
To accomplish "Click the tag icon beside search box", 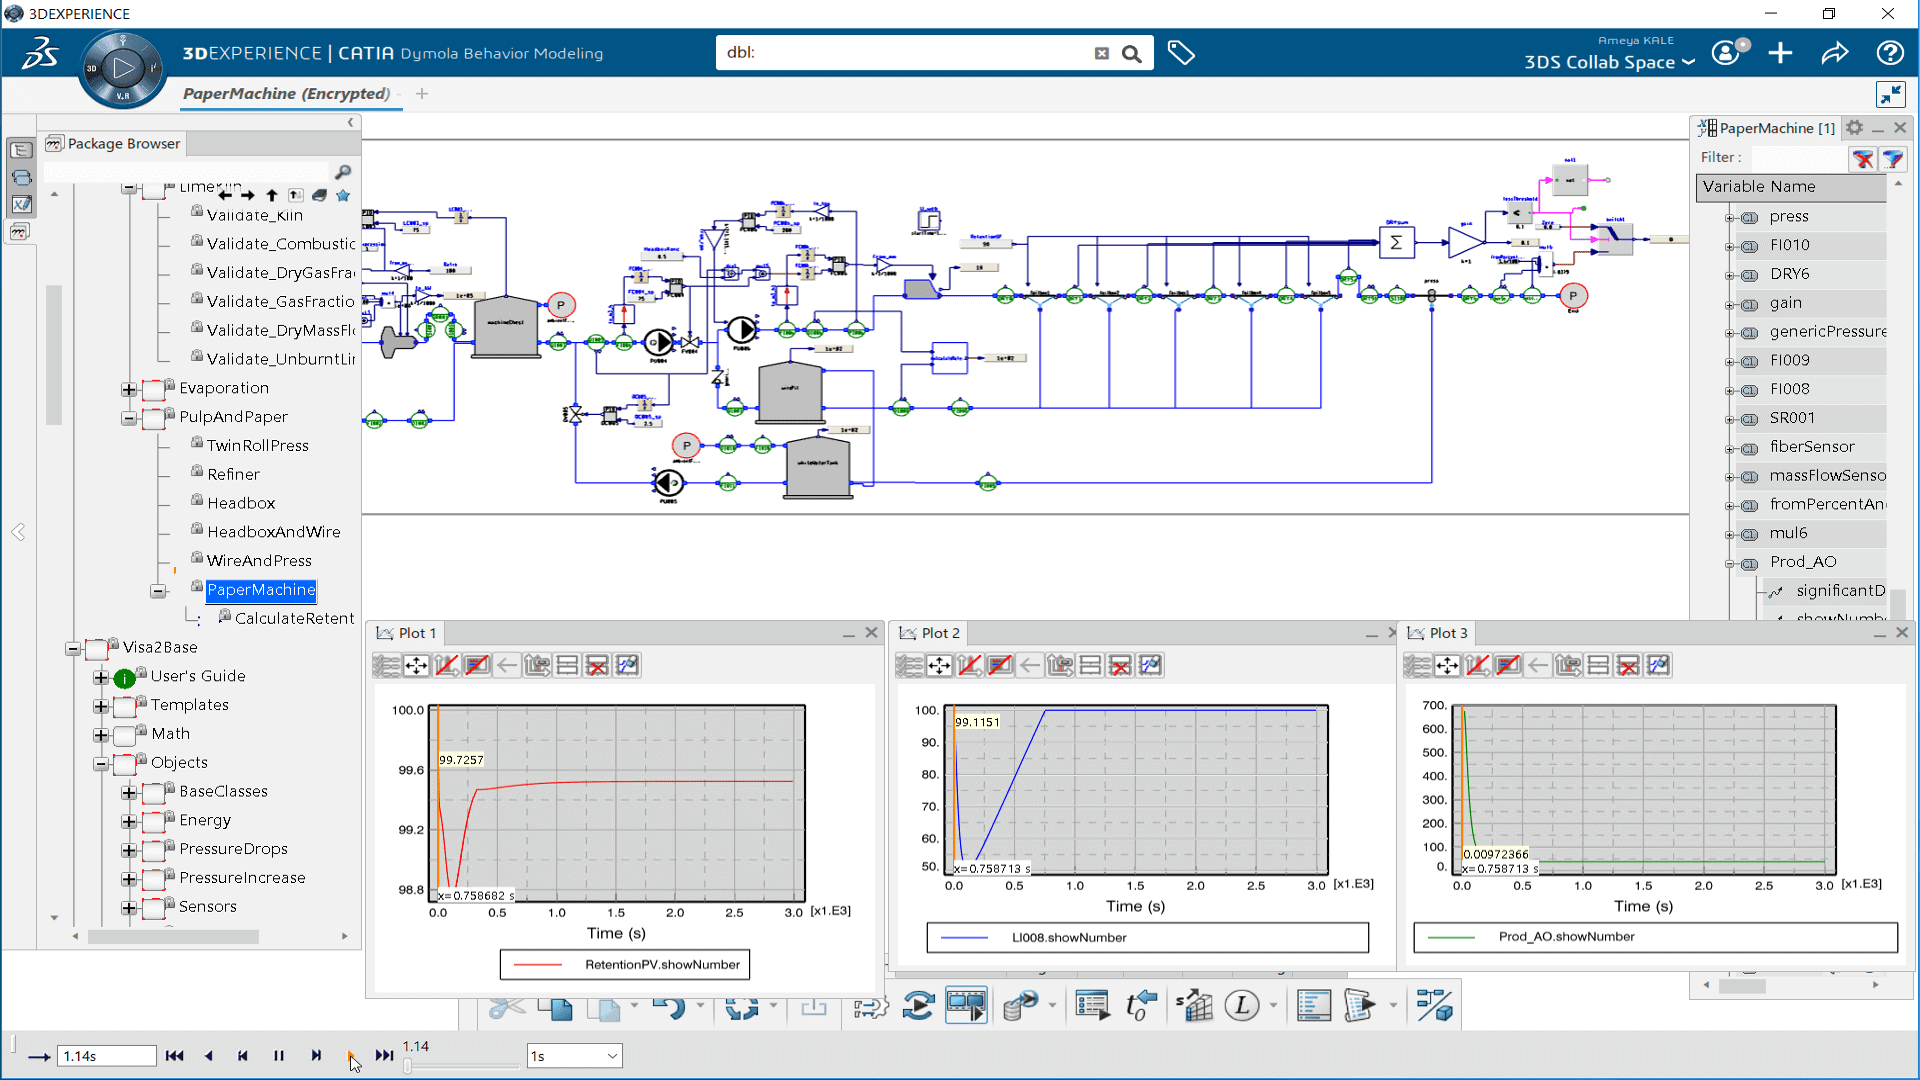I will coord(1181,53).
